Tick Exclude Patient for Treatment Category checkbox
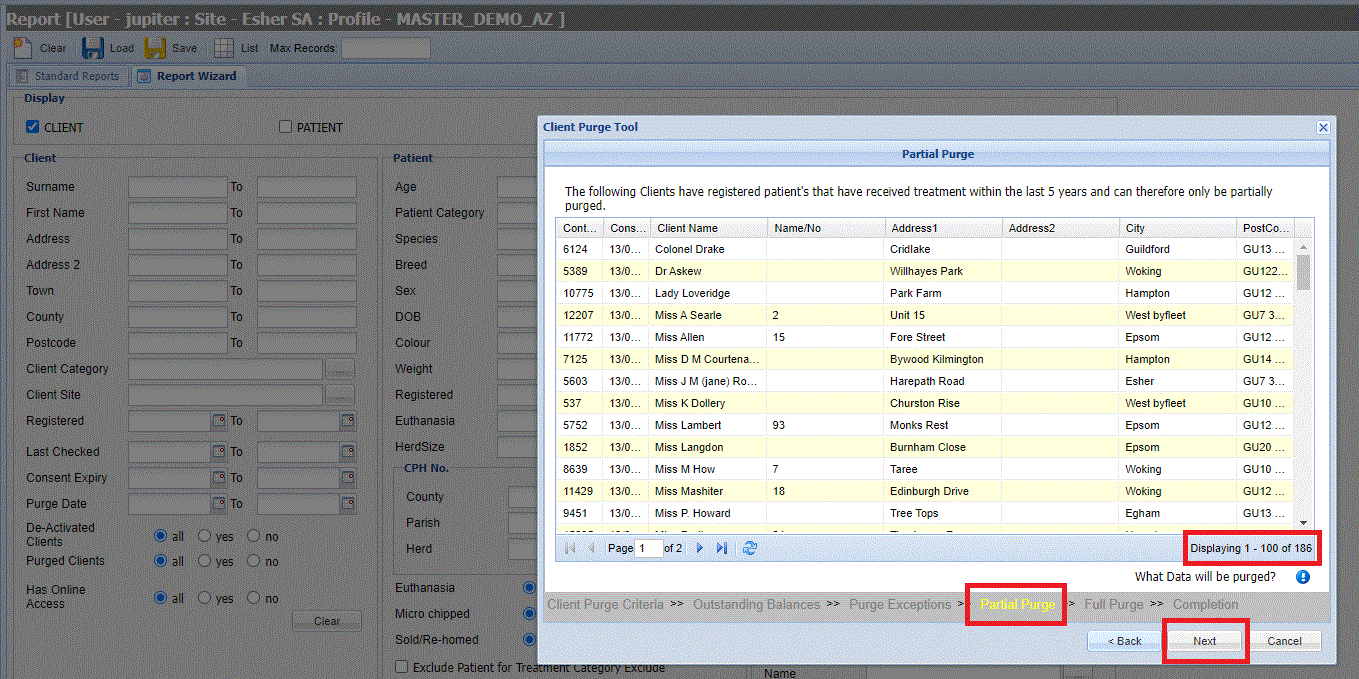The height and width of the screenshot is (679, 1359). (402, 667)
